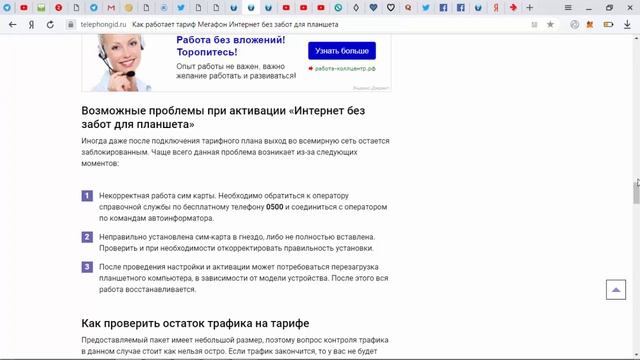Screen dimensions: 640x360
Task: Switch to the red arrow icon tab
Action: [x=513, y=7]
